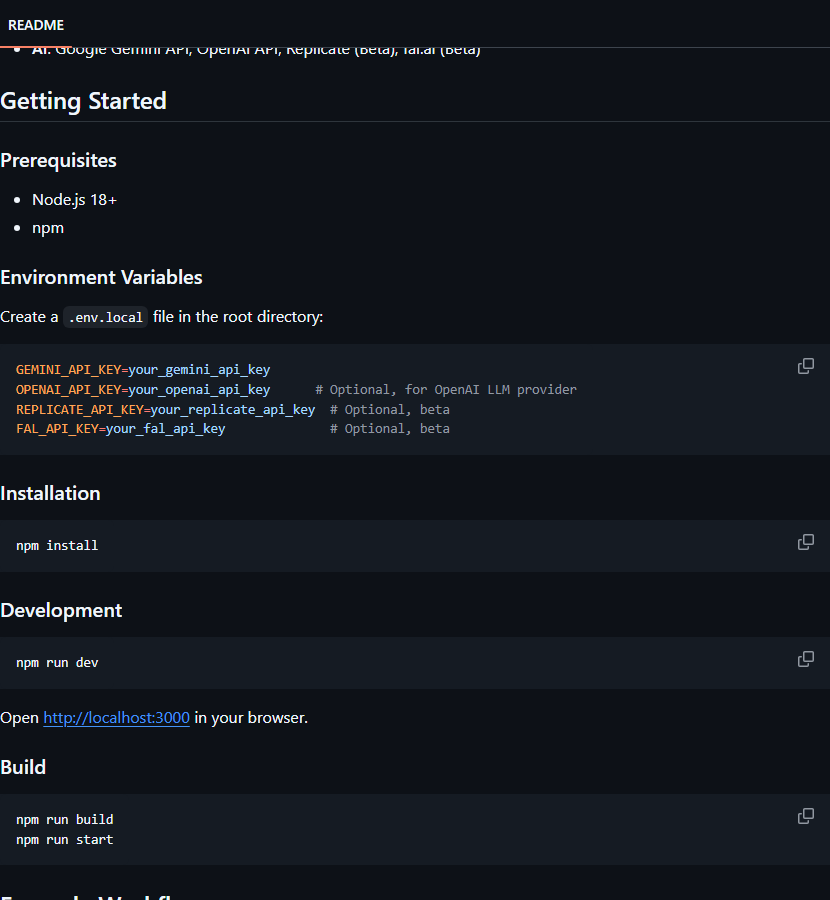
Task: Open the http://localhost:3000 link
Action: point(117,717)
